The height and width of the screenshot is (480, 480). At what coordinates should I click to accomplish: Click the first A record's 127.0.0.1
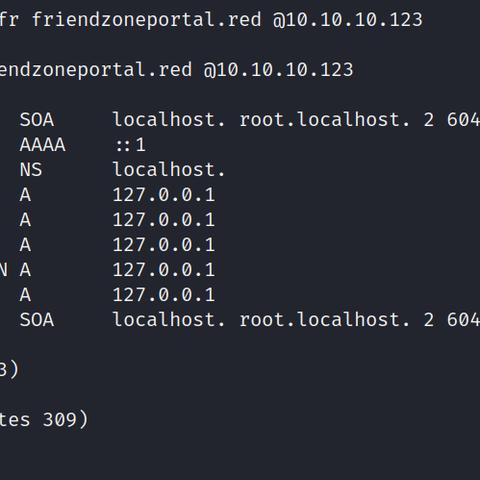point(164,195)
